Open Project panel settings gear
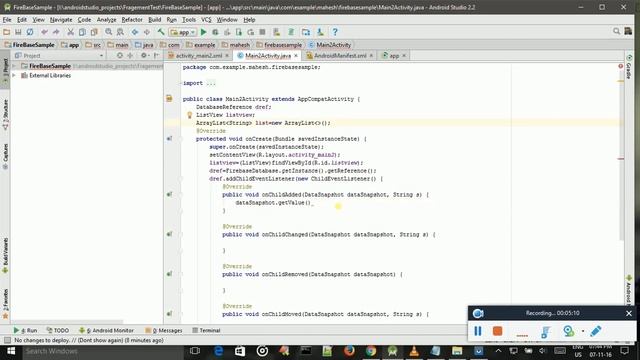The height and width of the screenshot is (360, 640). click(x=144, y=55)
